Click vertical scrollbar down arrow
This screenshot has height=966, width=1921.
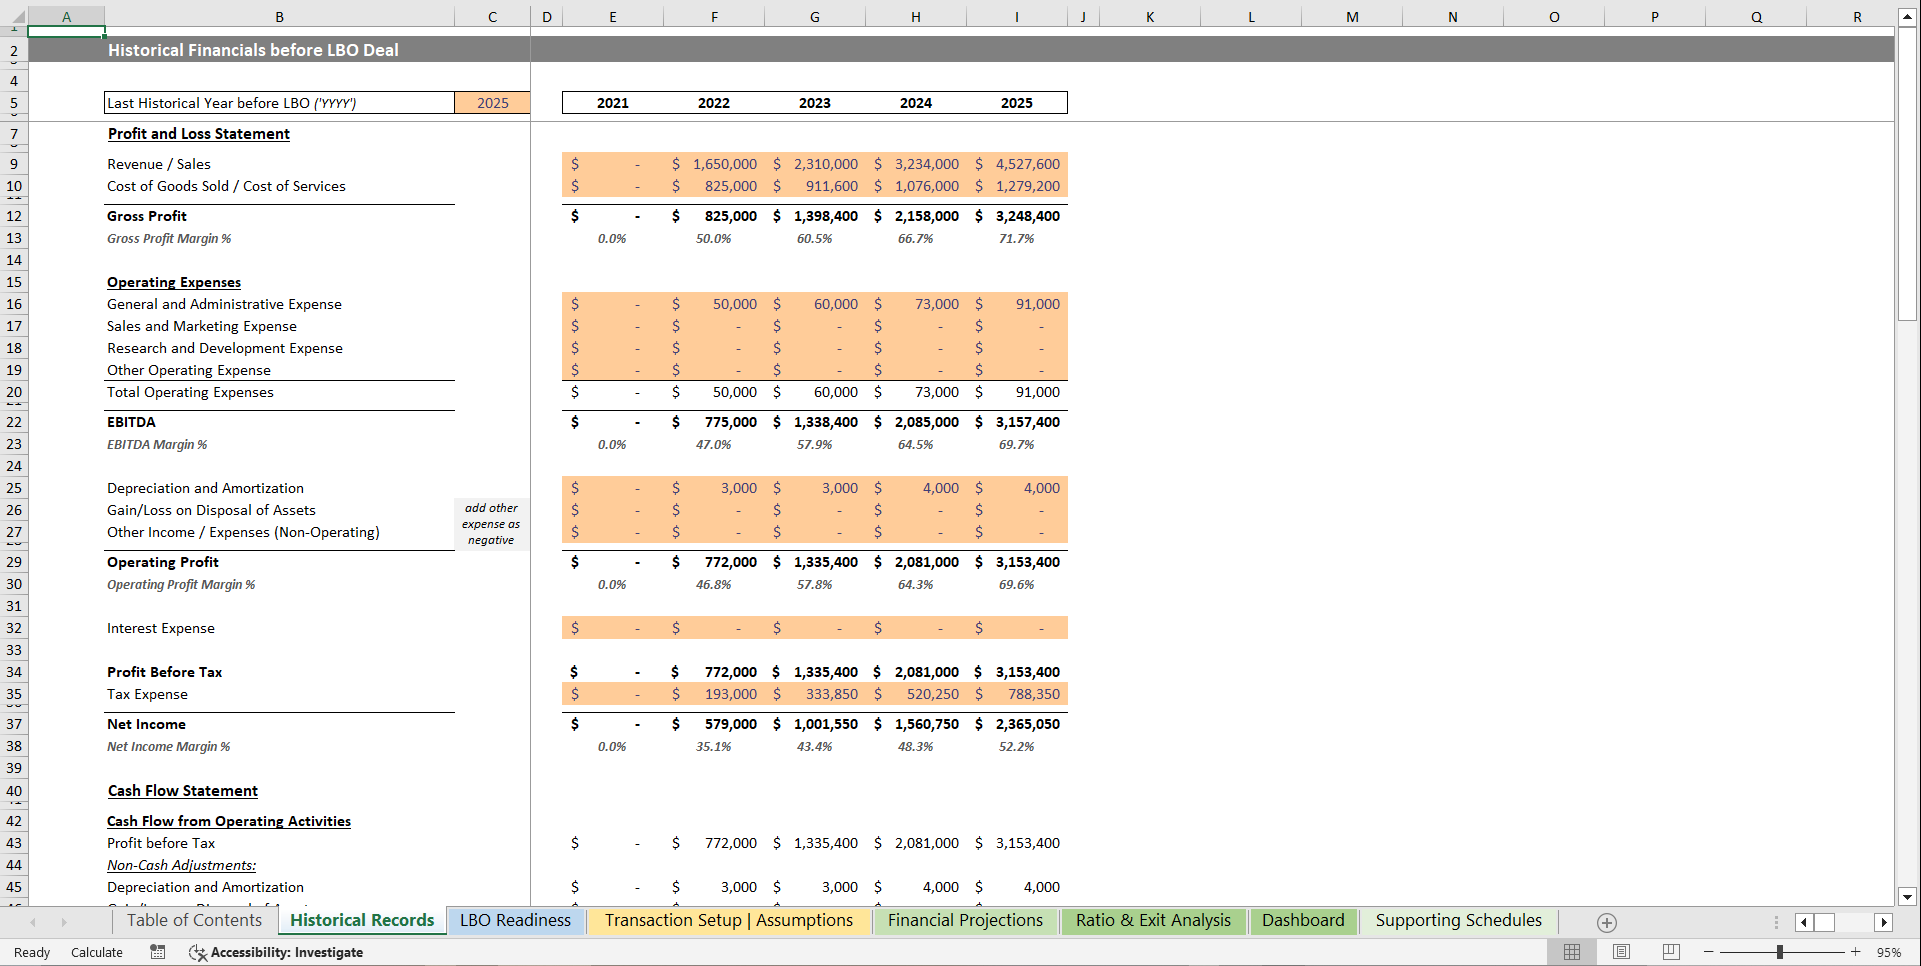pos(1908,897)
